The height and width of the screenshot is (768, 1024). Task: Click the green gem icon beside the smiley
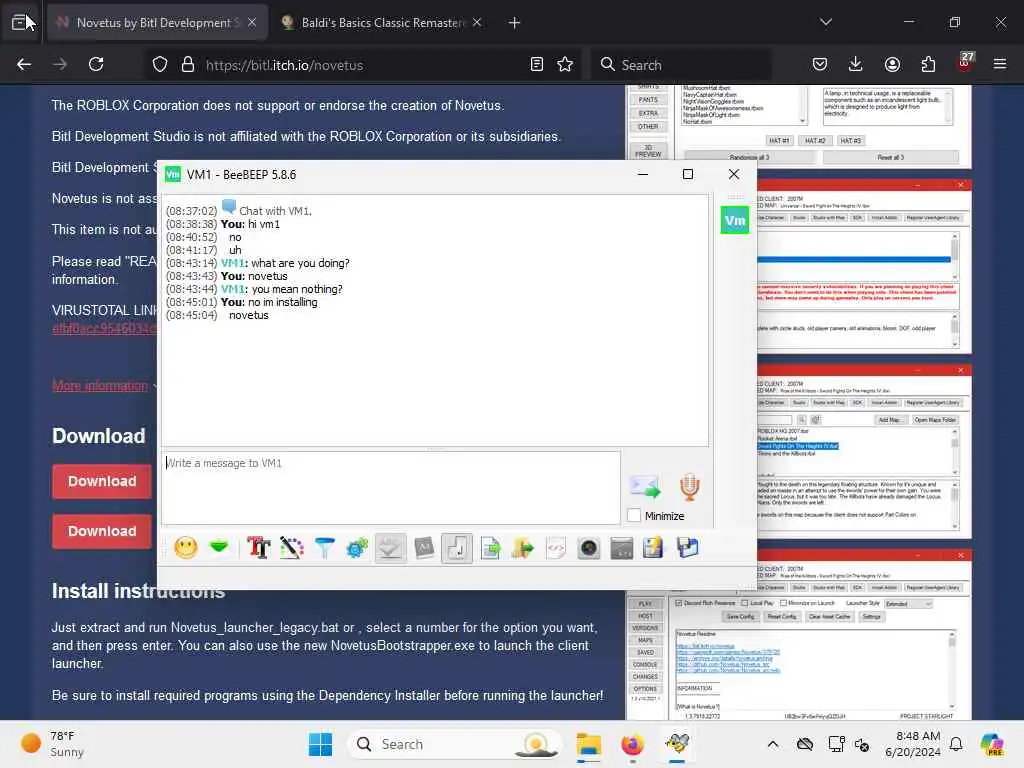coord(219,547)
